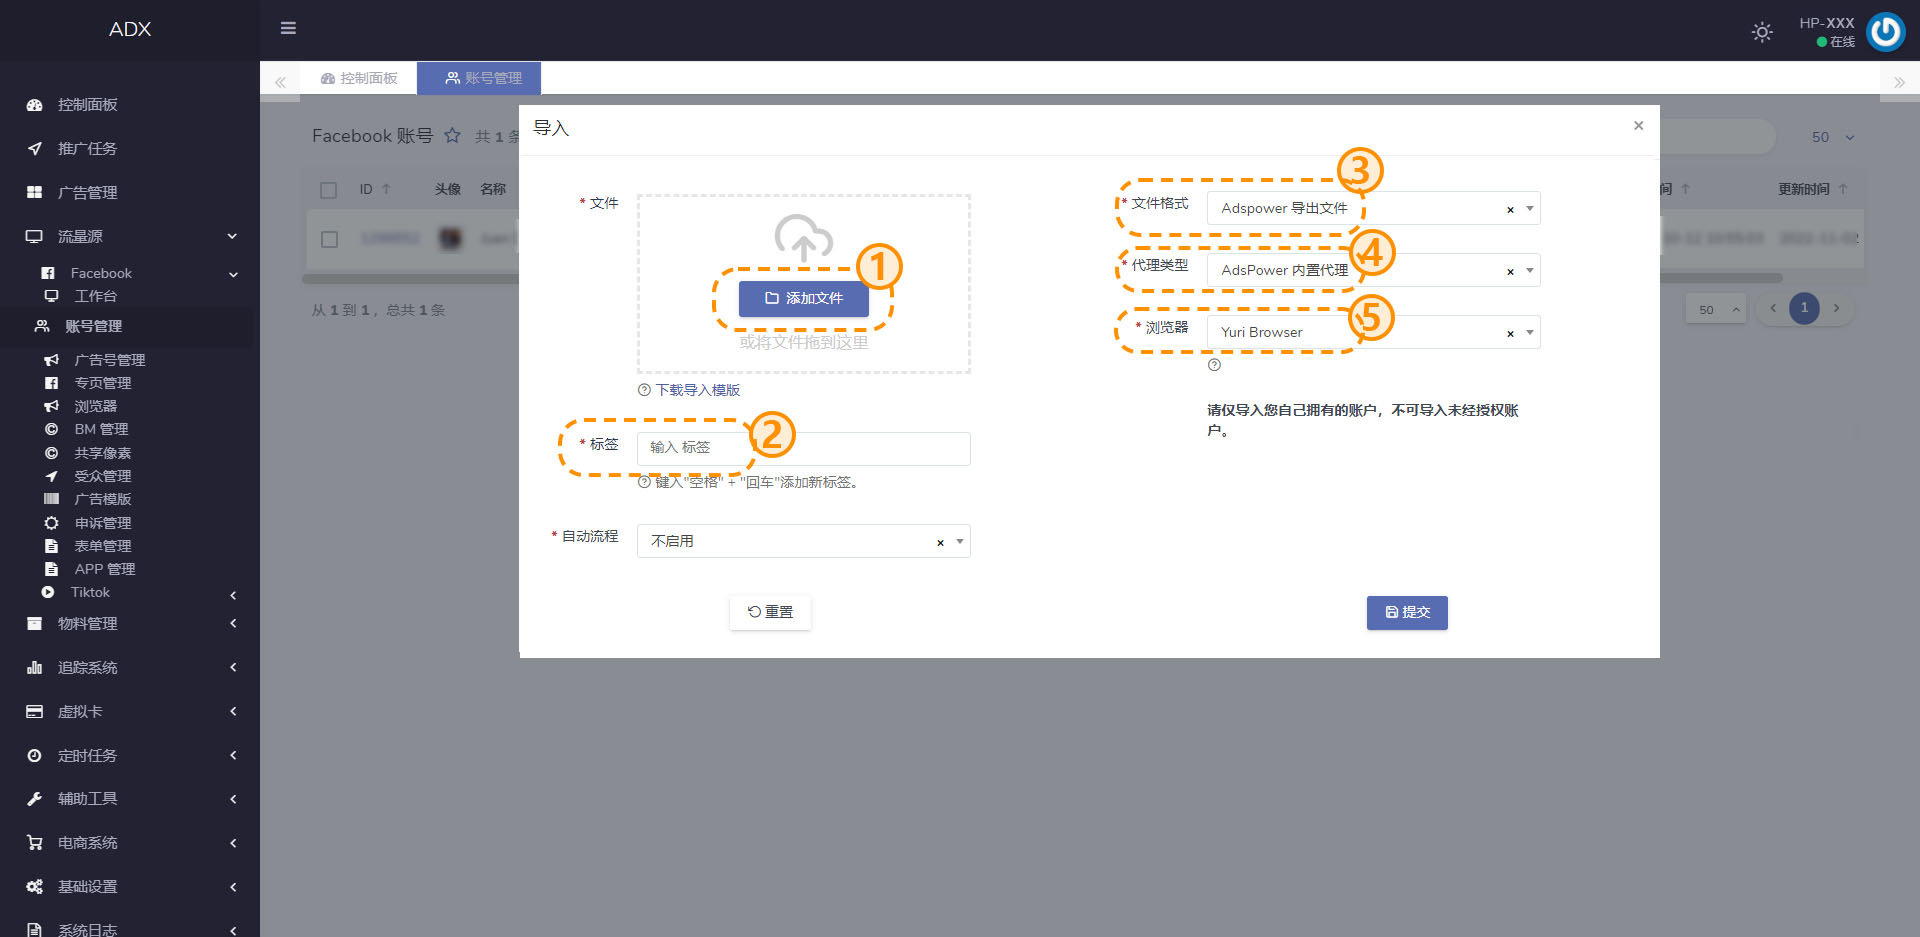Click the help icon below browser field
The height and width of the screenshot is (937, 1920).
pos(1214,365)
